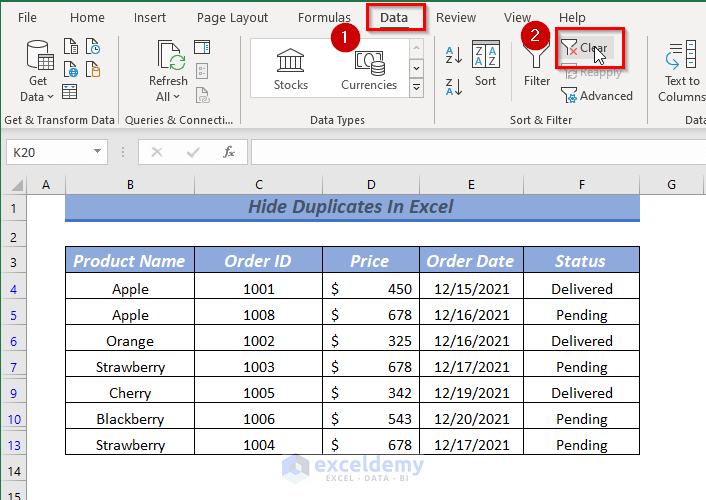Click the From Web icon
Screen dimensions: 706x500
[x=71, y=69]
